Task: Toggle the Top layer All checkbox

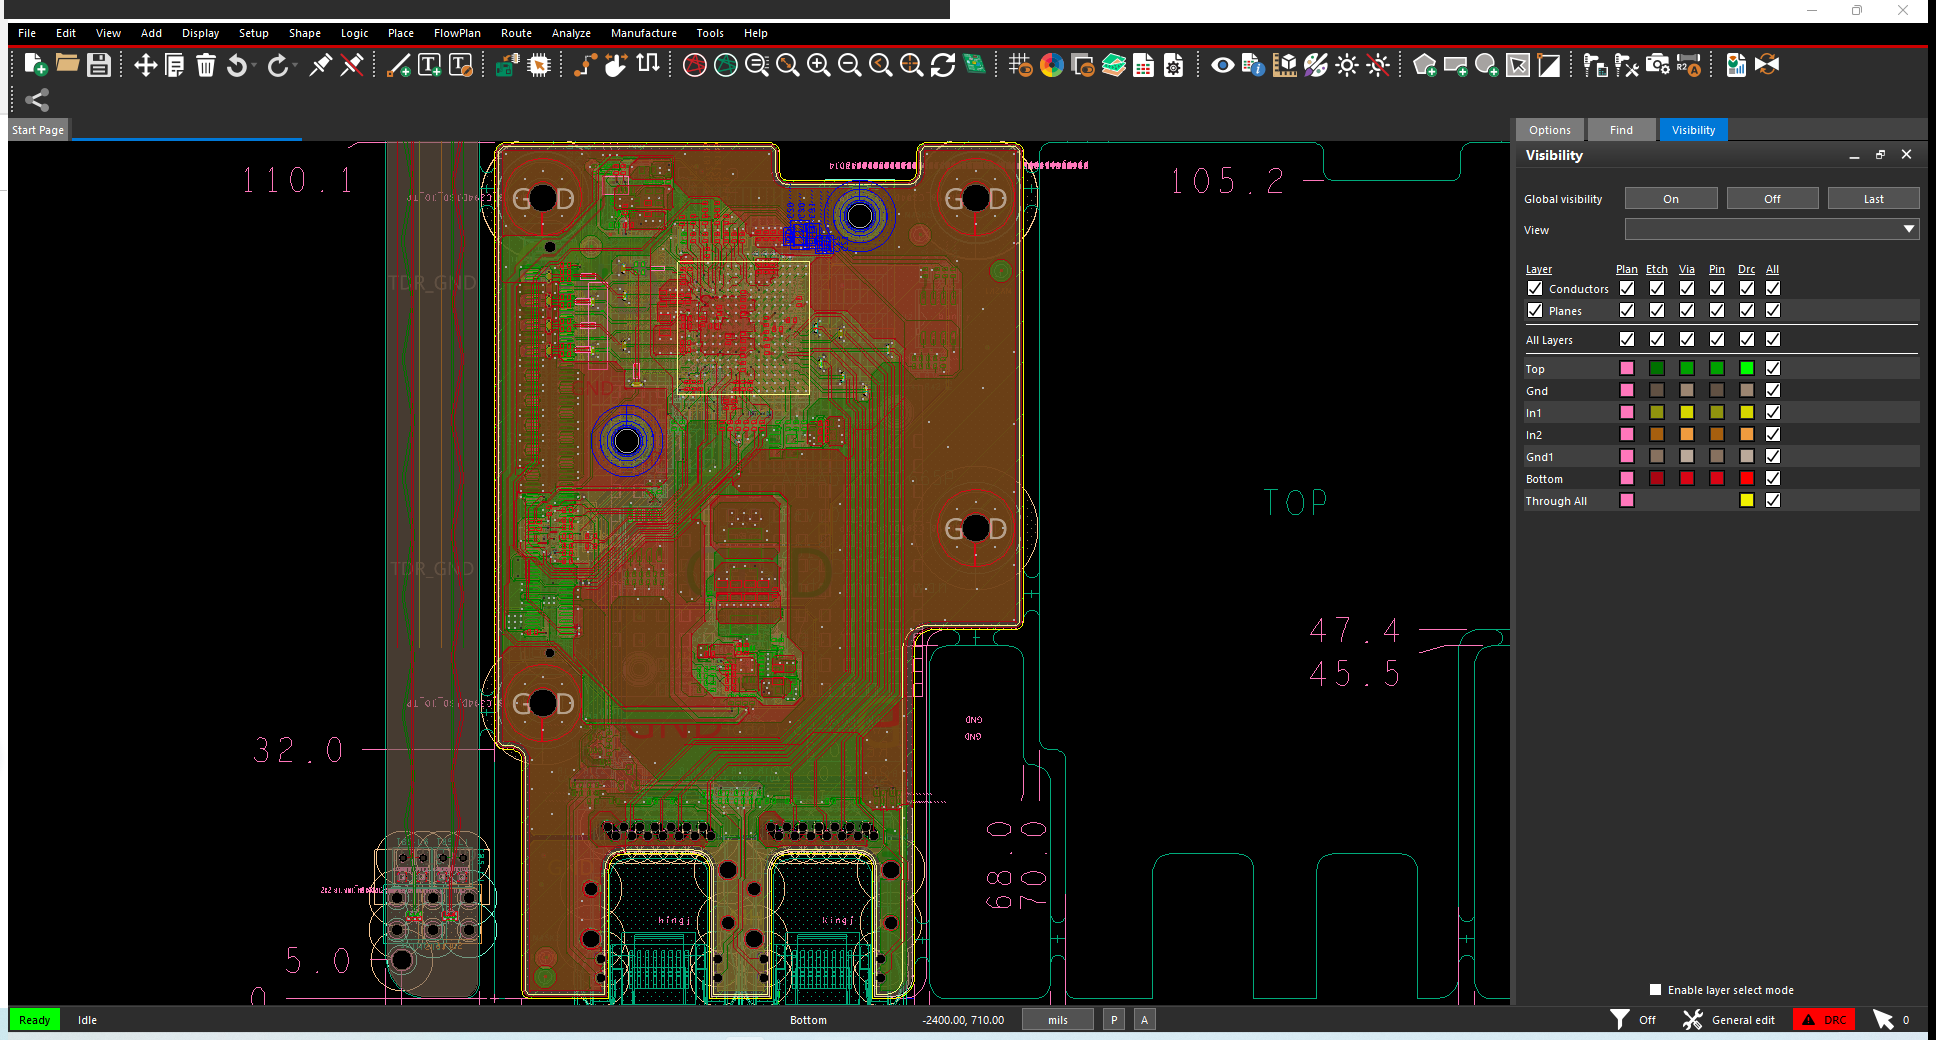Action: point(1773,368)
